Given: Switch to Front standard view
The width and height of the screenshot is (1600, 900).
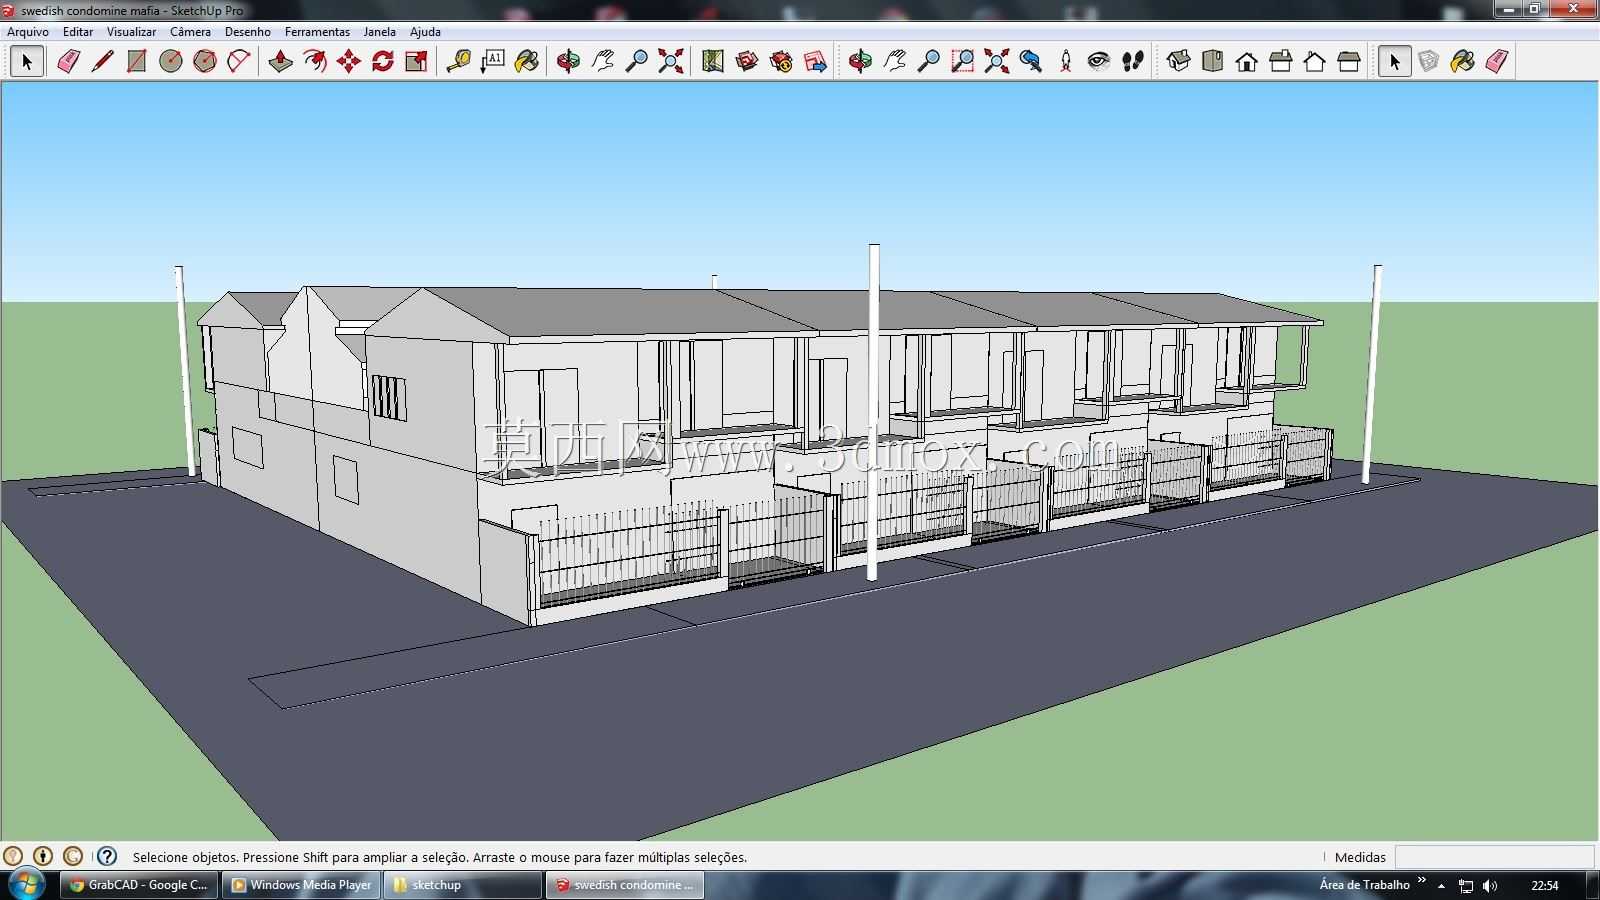Looking at the screenshot, I should tap(1246, 61).
